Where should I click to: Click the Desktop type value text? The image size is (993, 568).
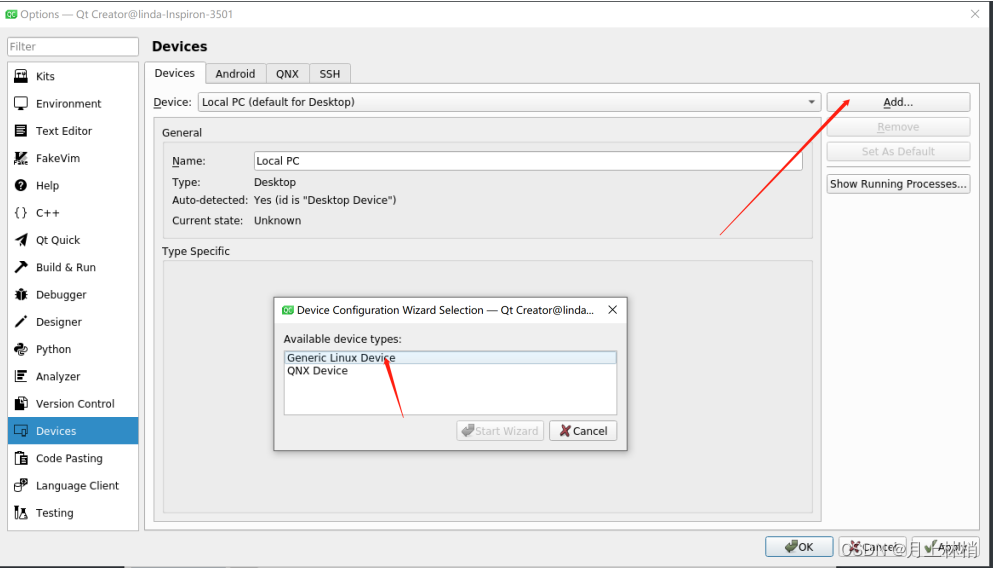(x=275, y=182)
